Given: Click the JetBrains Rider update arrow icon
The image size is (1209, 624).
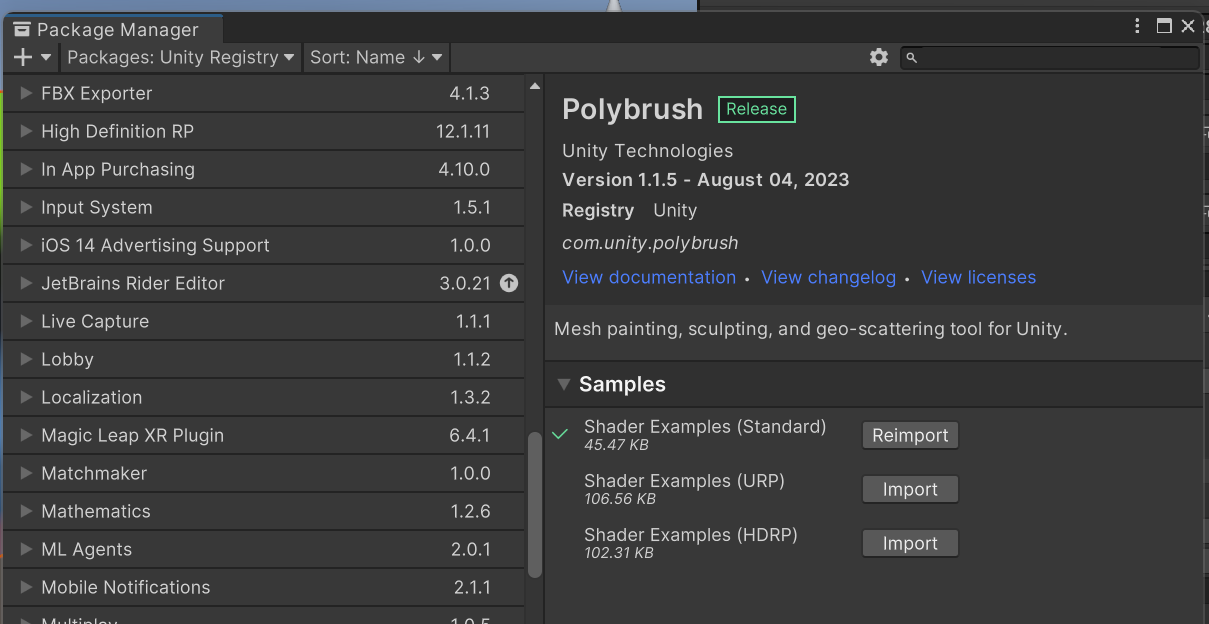Looking at the screenshot, I should [509, 283].
